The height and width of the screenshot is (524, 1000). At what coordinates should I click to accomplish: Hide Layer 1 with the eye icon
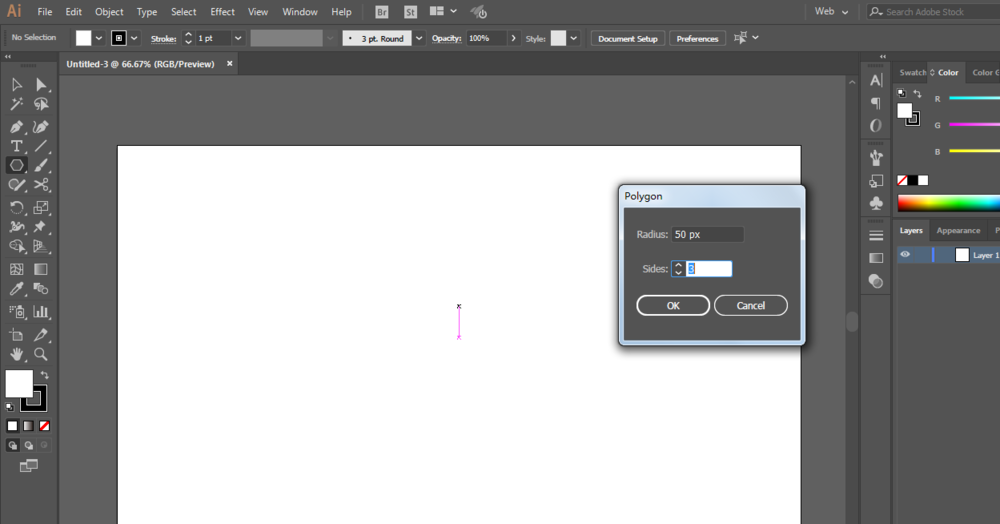(905, 255)
